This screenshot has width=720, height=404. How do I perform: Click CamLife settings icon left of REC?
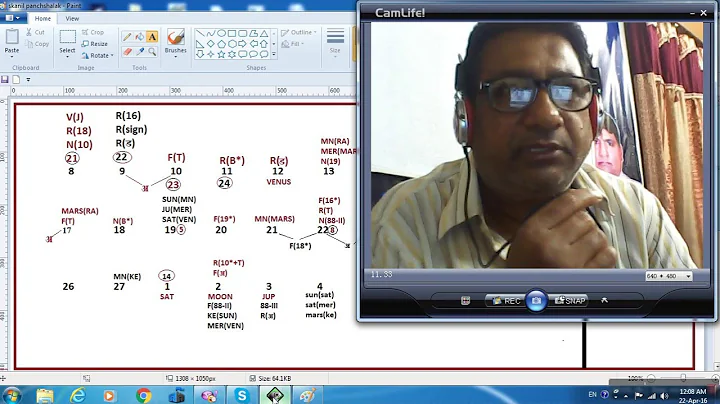465,301
